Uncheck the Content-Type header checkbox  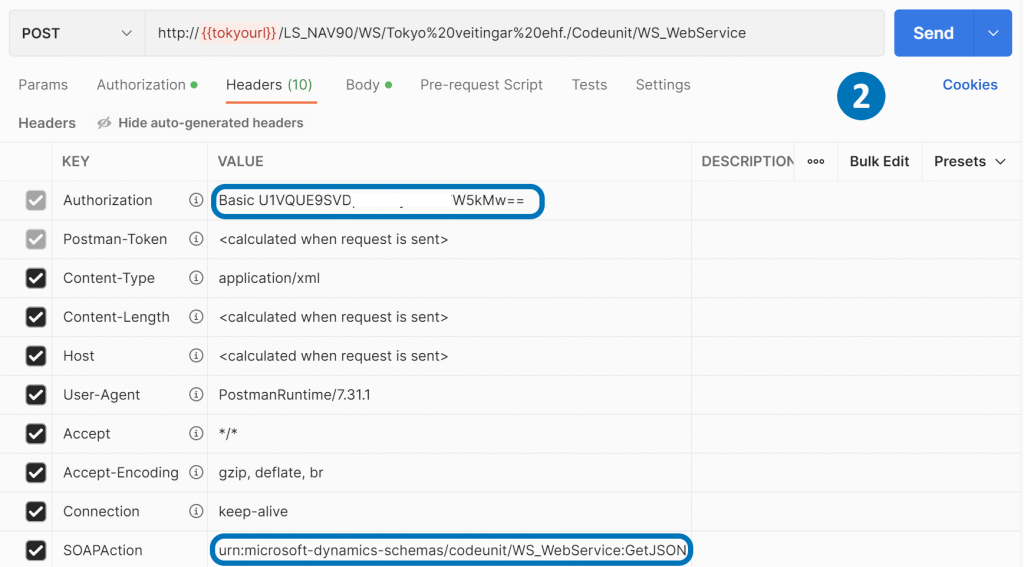click(x=36, y=279)
